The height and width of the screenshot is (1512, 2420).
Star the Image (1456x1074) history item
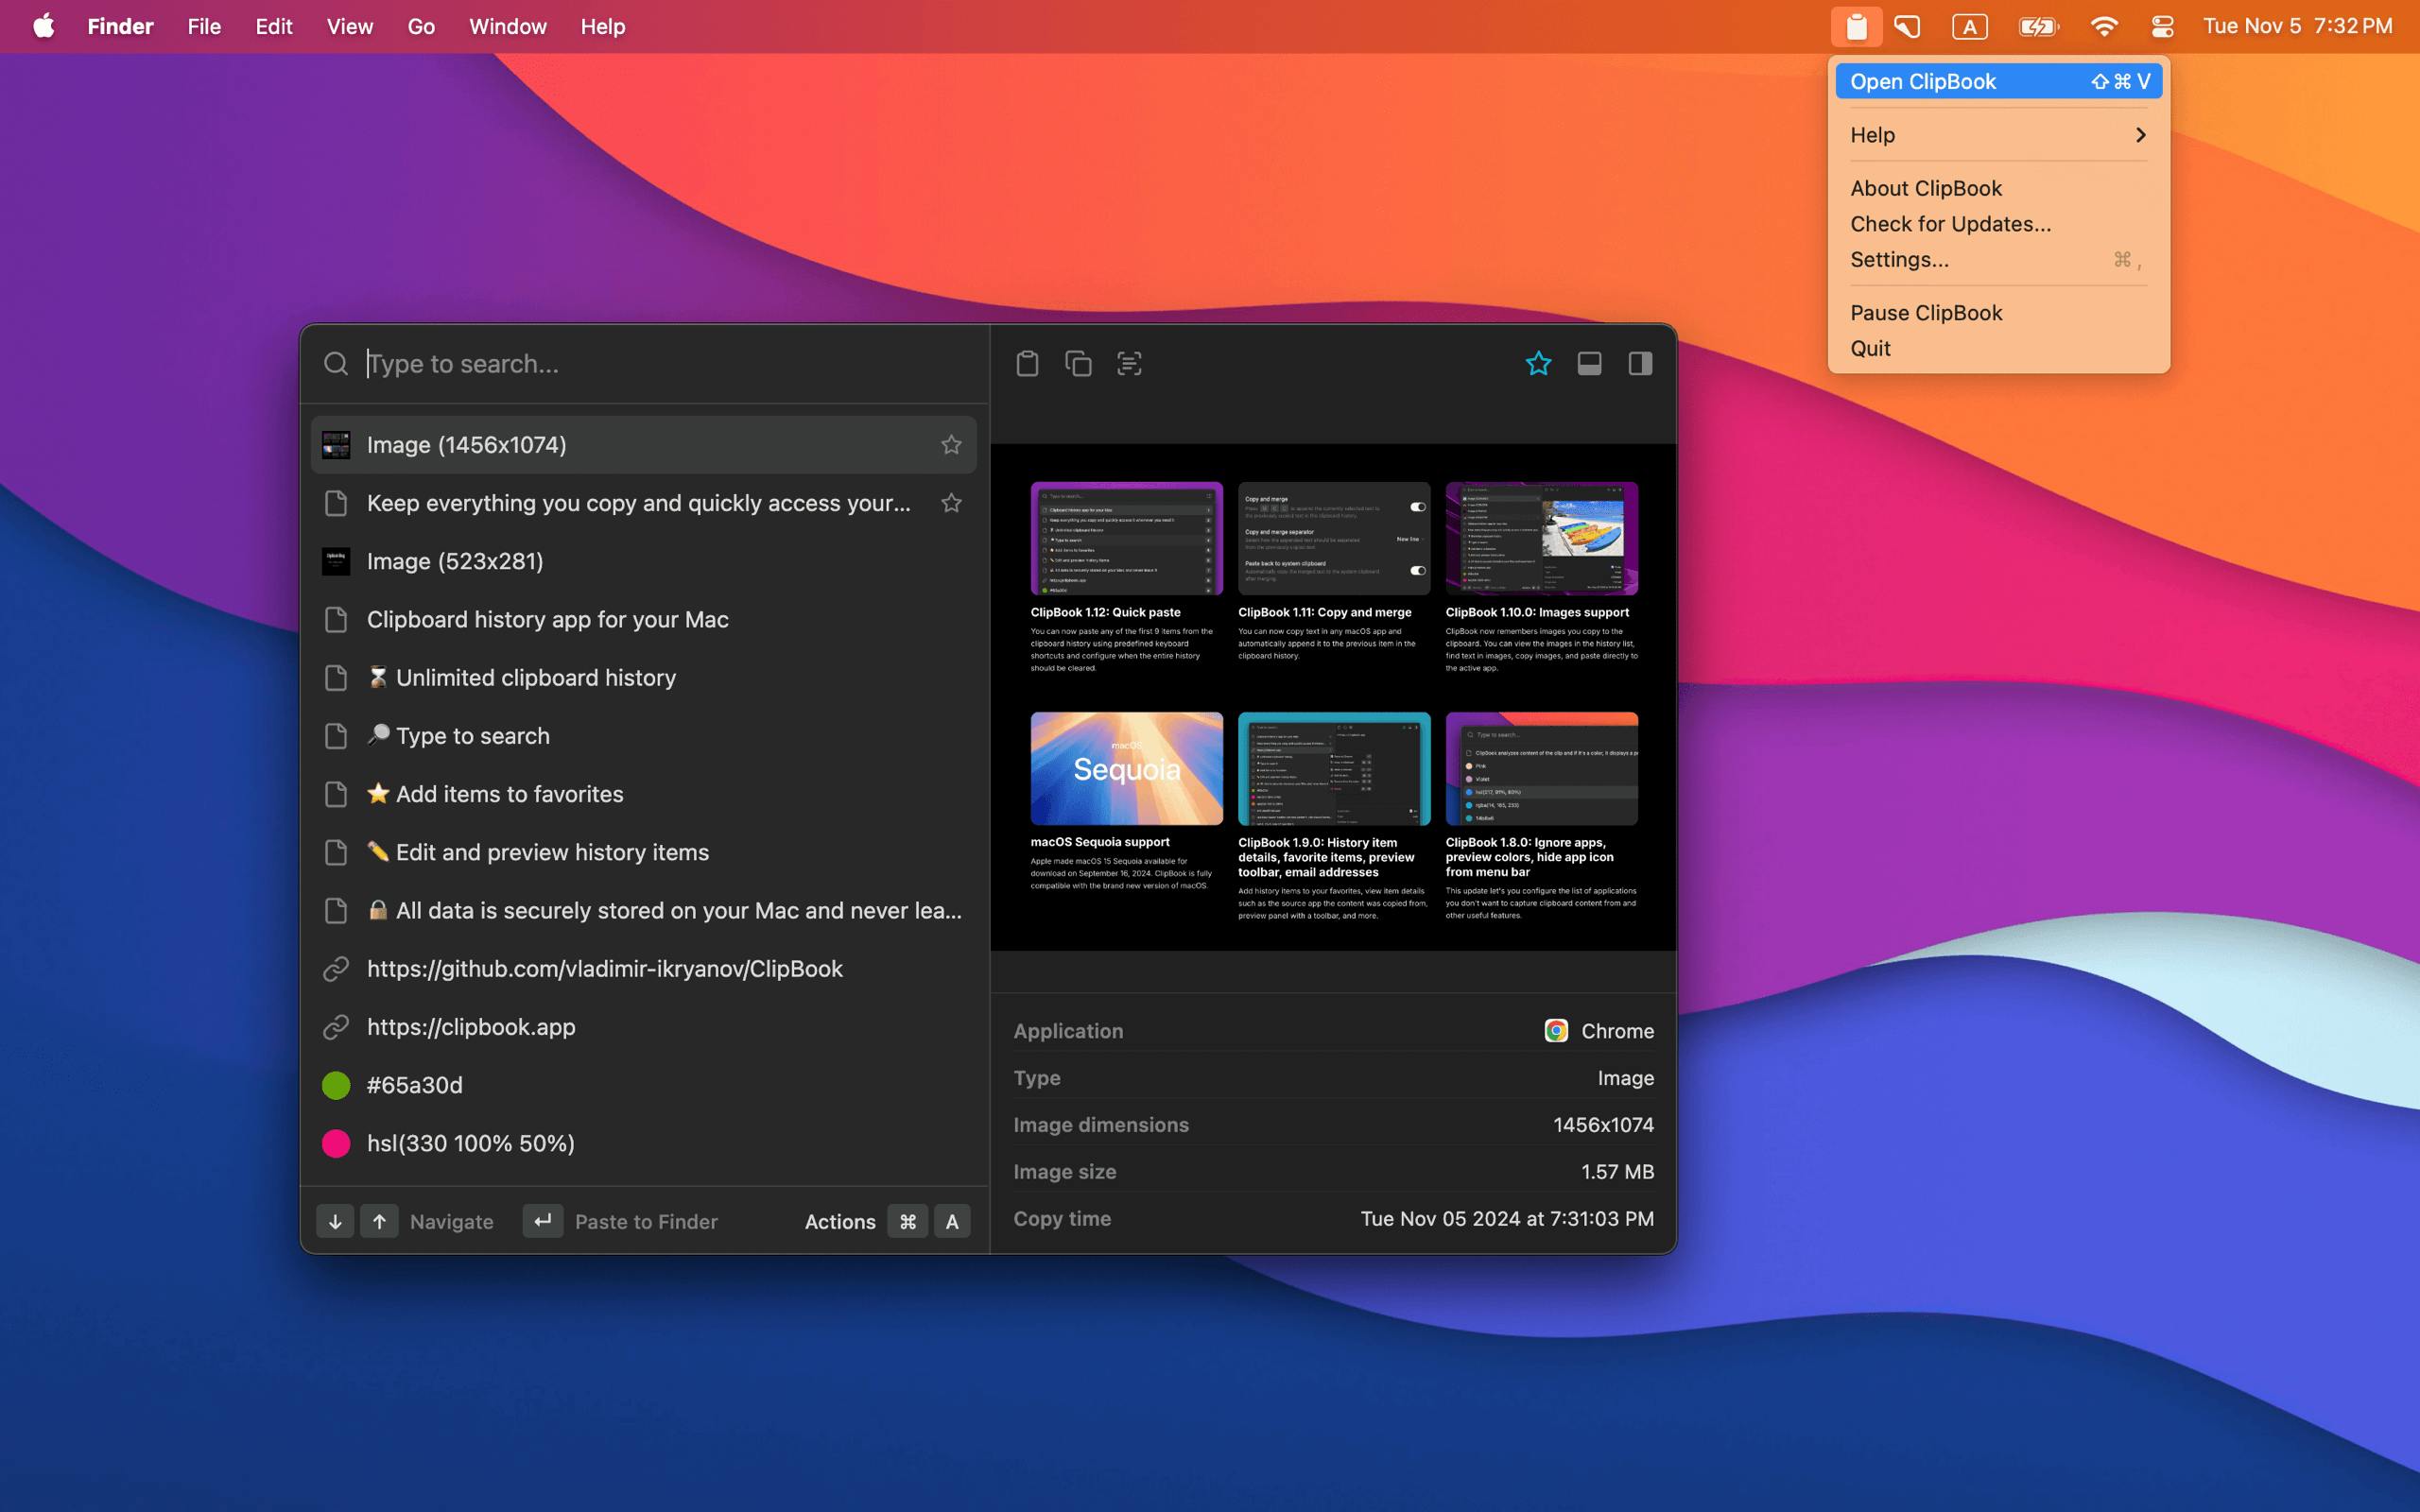[x=951, y=445]
